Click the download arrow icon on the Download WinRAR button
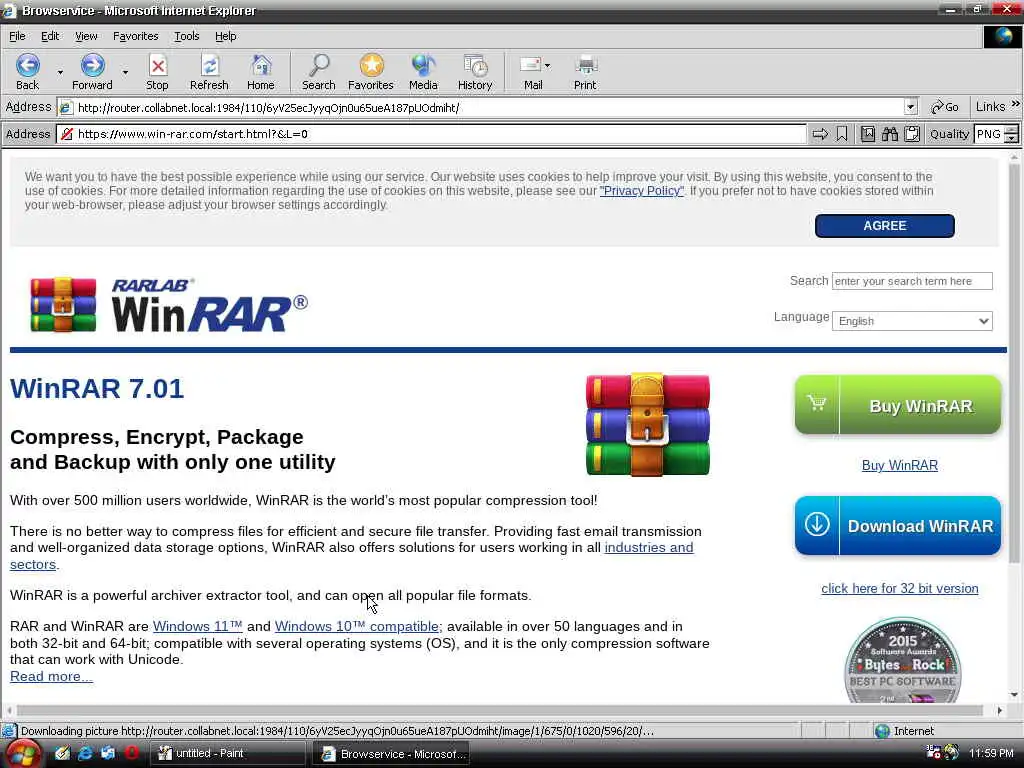The height and width of the screenshot is (768, 1024). click(817, 524)
